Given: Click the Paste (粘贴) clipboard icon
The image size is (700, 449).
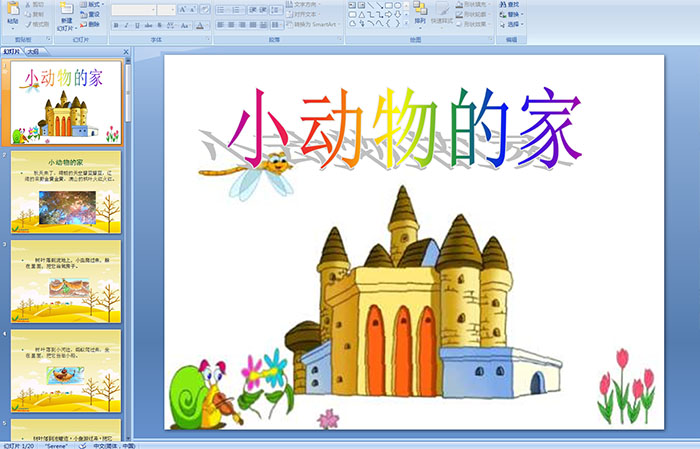Looking at the screenshot, I should pyautogui.click(x=13, y=9).
